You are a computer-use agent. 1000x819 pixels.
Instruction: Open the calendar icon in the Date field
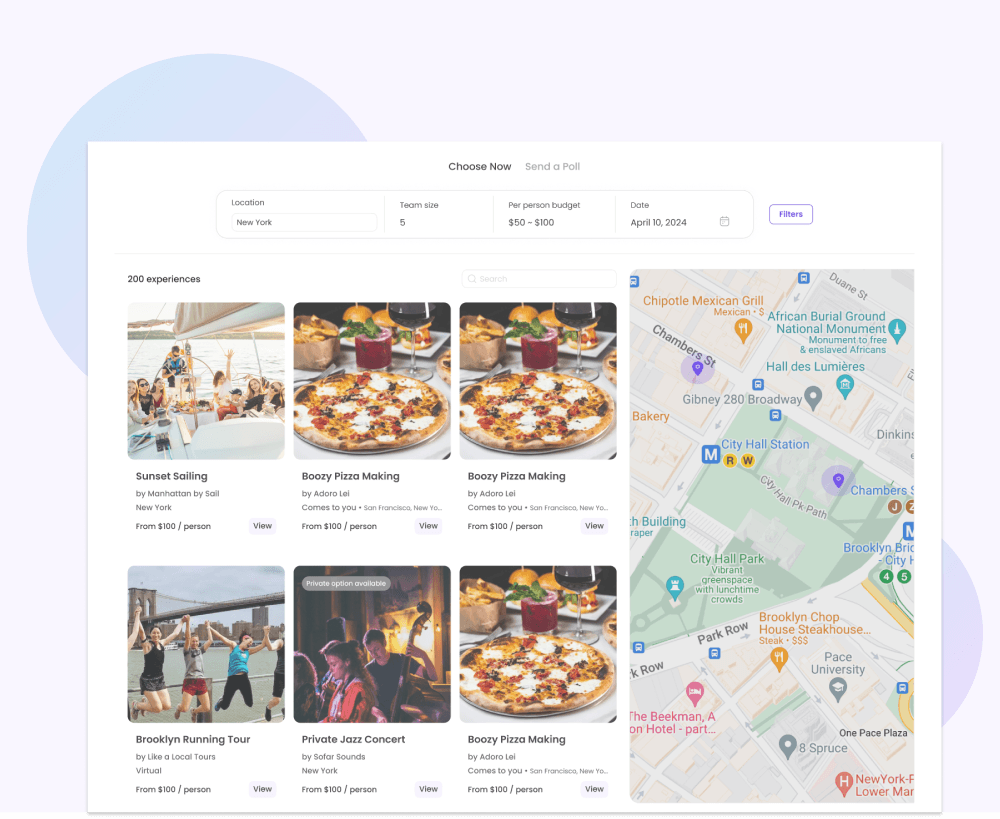tap(724, 221)
